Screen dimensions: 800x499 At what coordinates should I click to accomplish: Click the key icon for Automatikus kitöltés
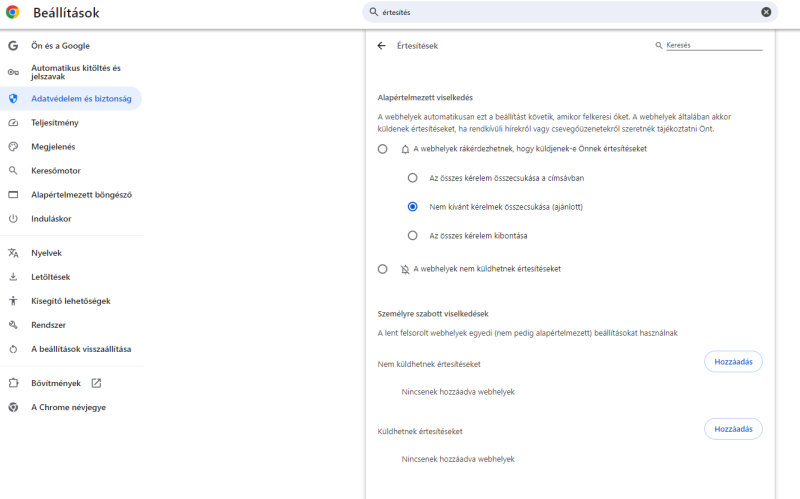(13, 72)
